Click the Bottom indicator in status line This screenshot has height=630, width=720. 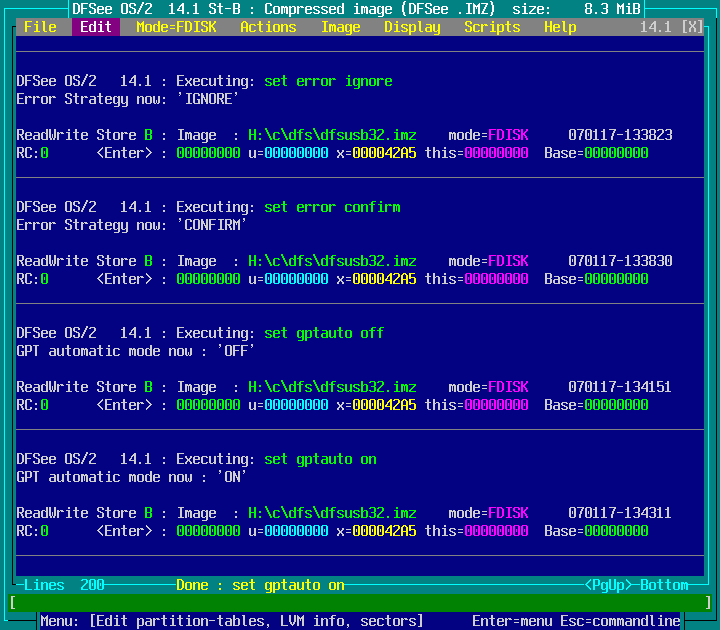point(664,585)
